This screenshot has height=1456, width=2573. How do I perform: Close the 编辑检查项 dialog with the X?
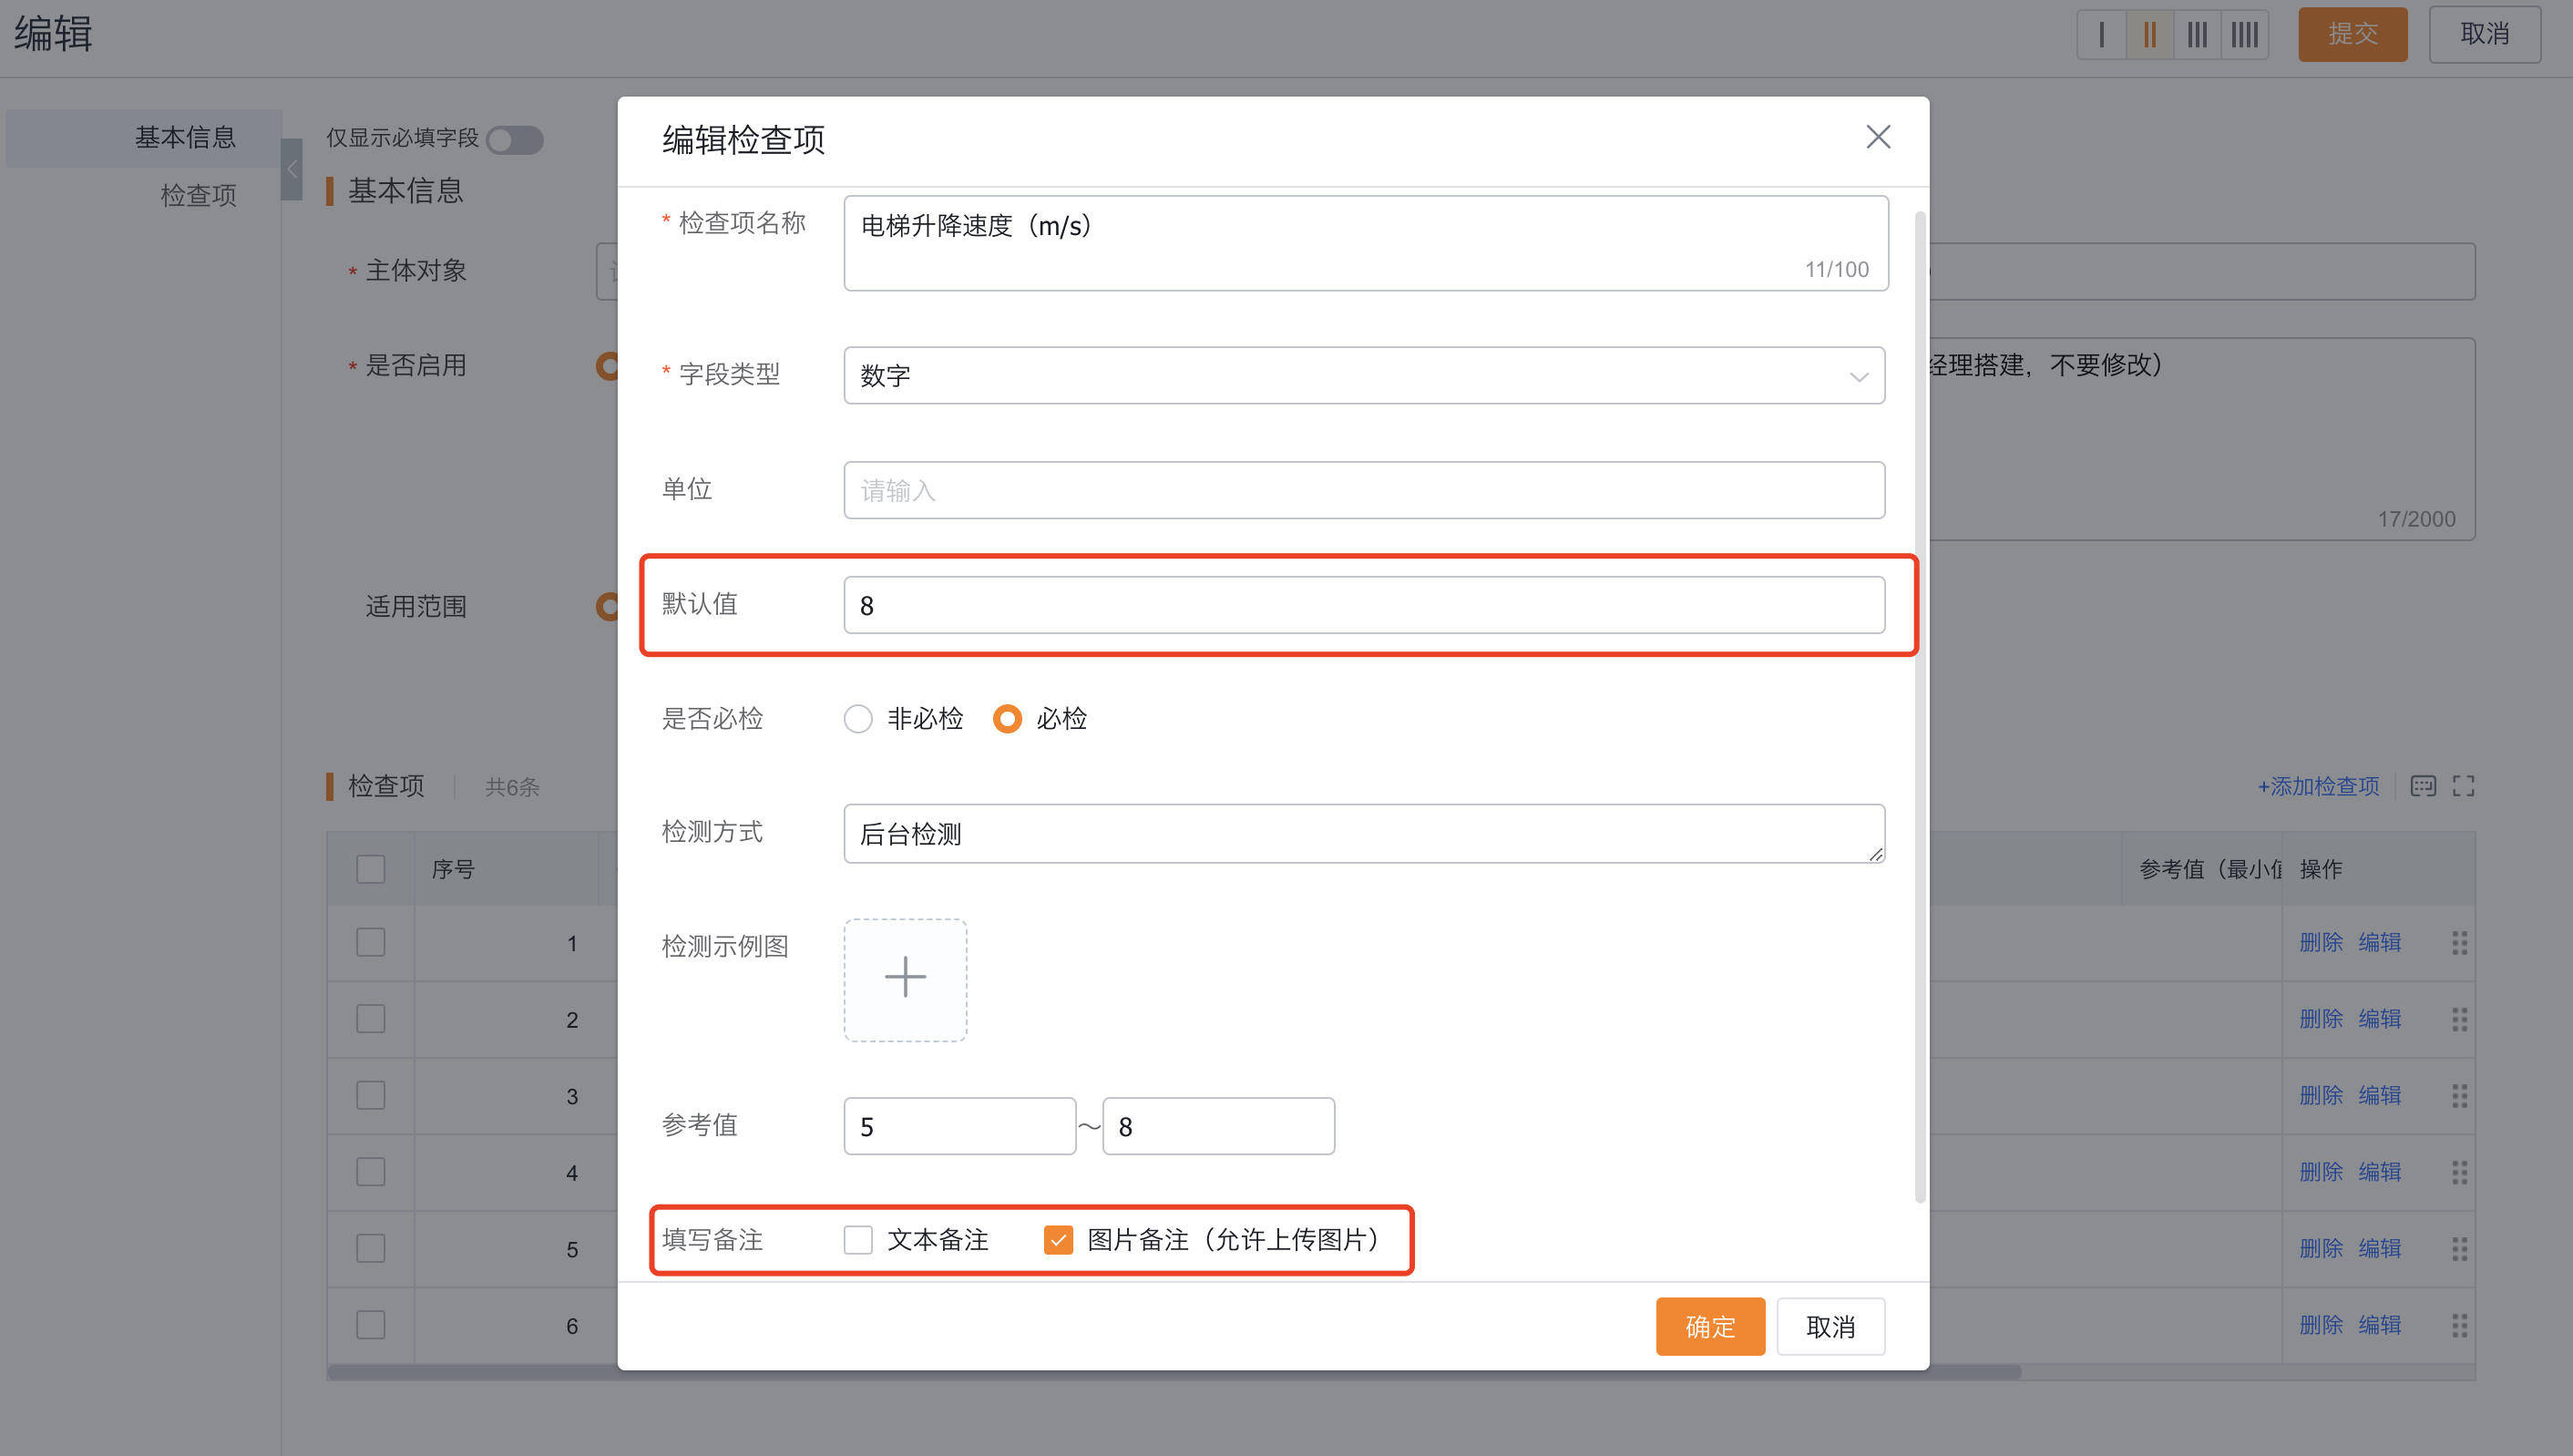point(1878,137)
